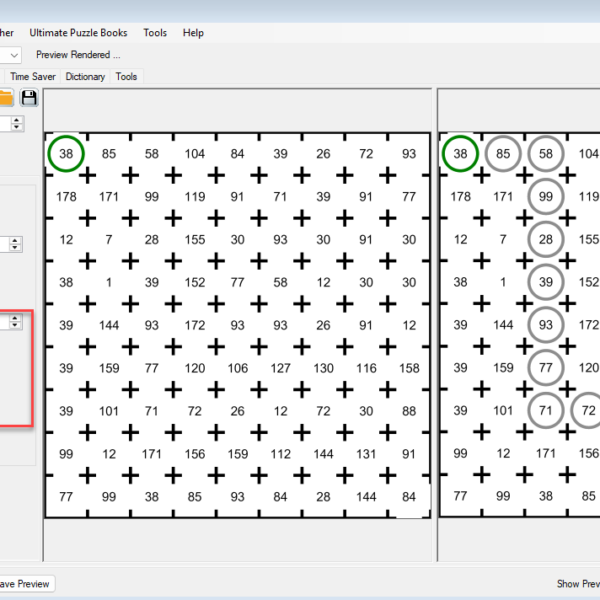
Task: Expand the dropdown left of Preview Rendered
Action: point(12,55)
